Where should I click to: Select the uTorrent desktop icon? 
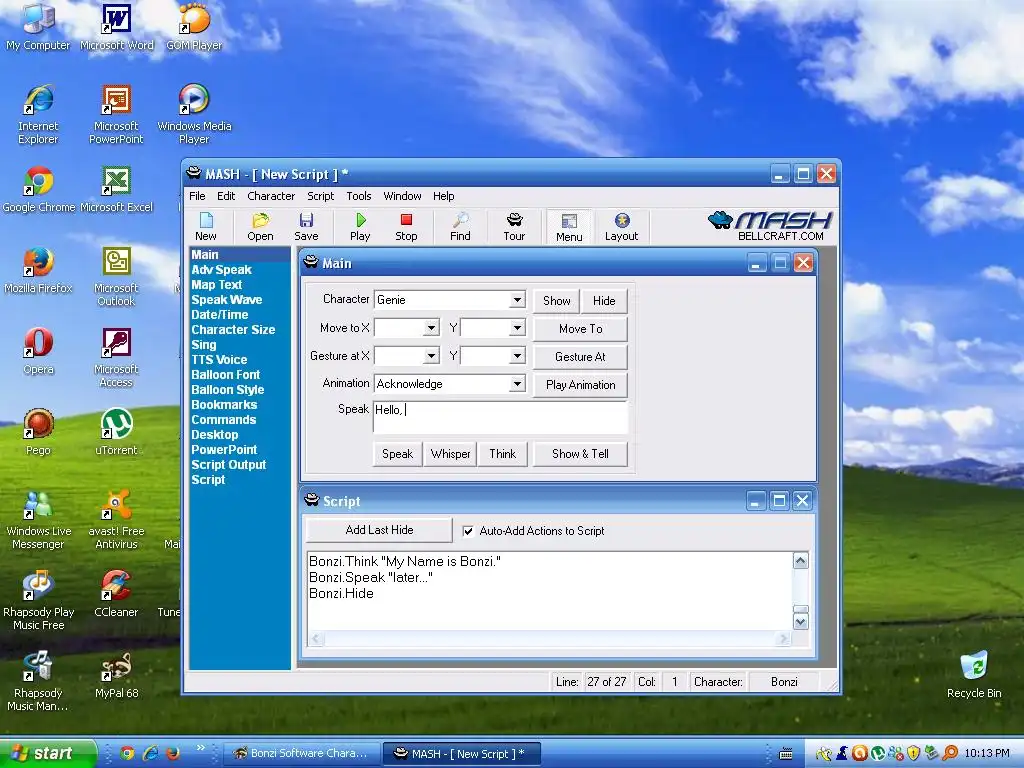tap(116, 432)
